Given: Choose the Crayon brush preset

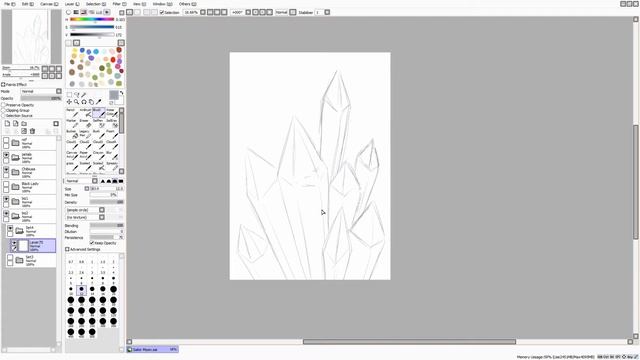Looking at the screenshot, I should [99, 155].
